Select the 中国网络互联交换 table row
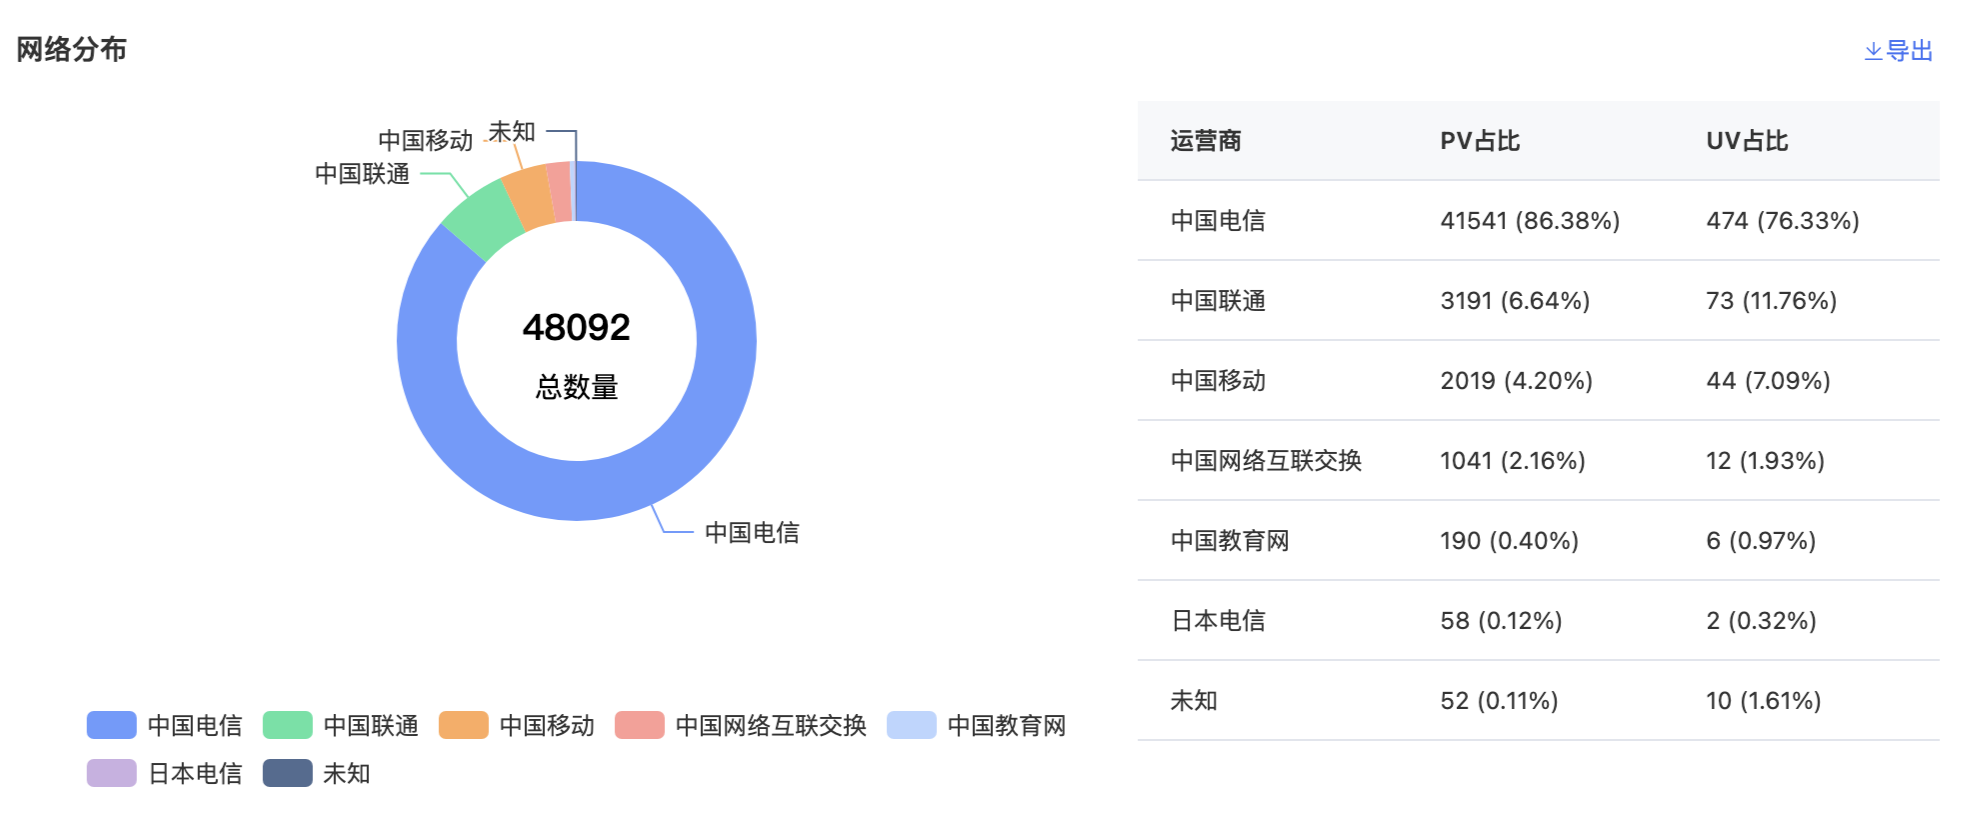 (1539, 461)
